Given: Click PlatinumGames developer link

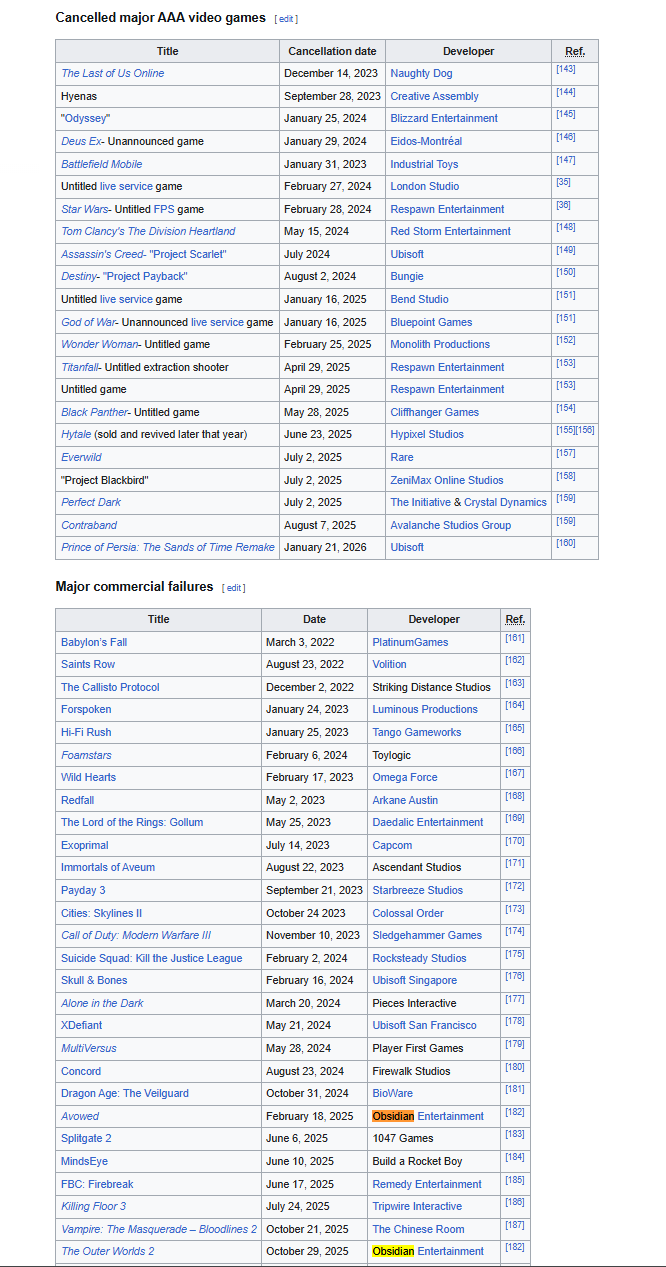Looking at the screenshot, I should [x=410, y=642].
